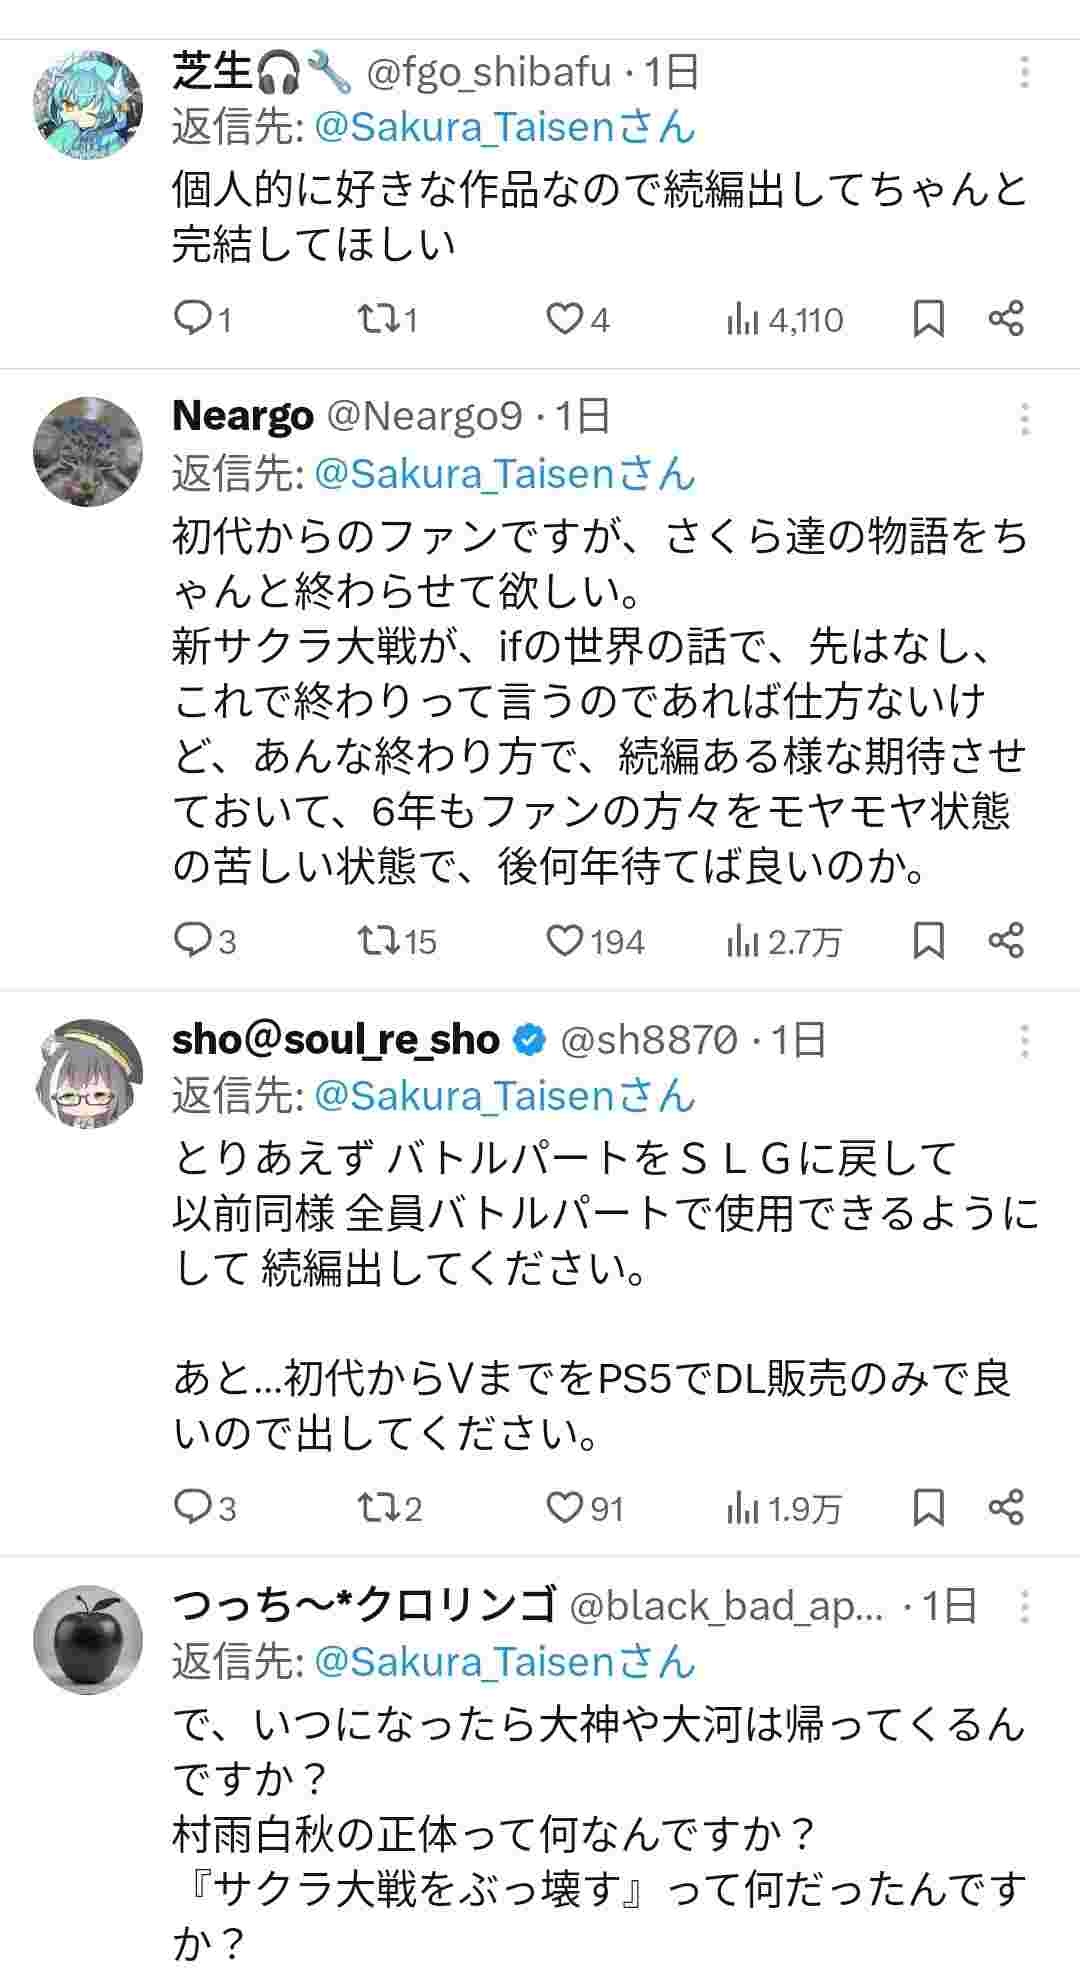Open more options on sho@soul_re_sho's tweet
This screenshot has height=1972, width=1080.
(x=1025, y=1042)
